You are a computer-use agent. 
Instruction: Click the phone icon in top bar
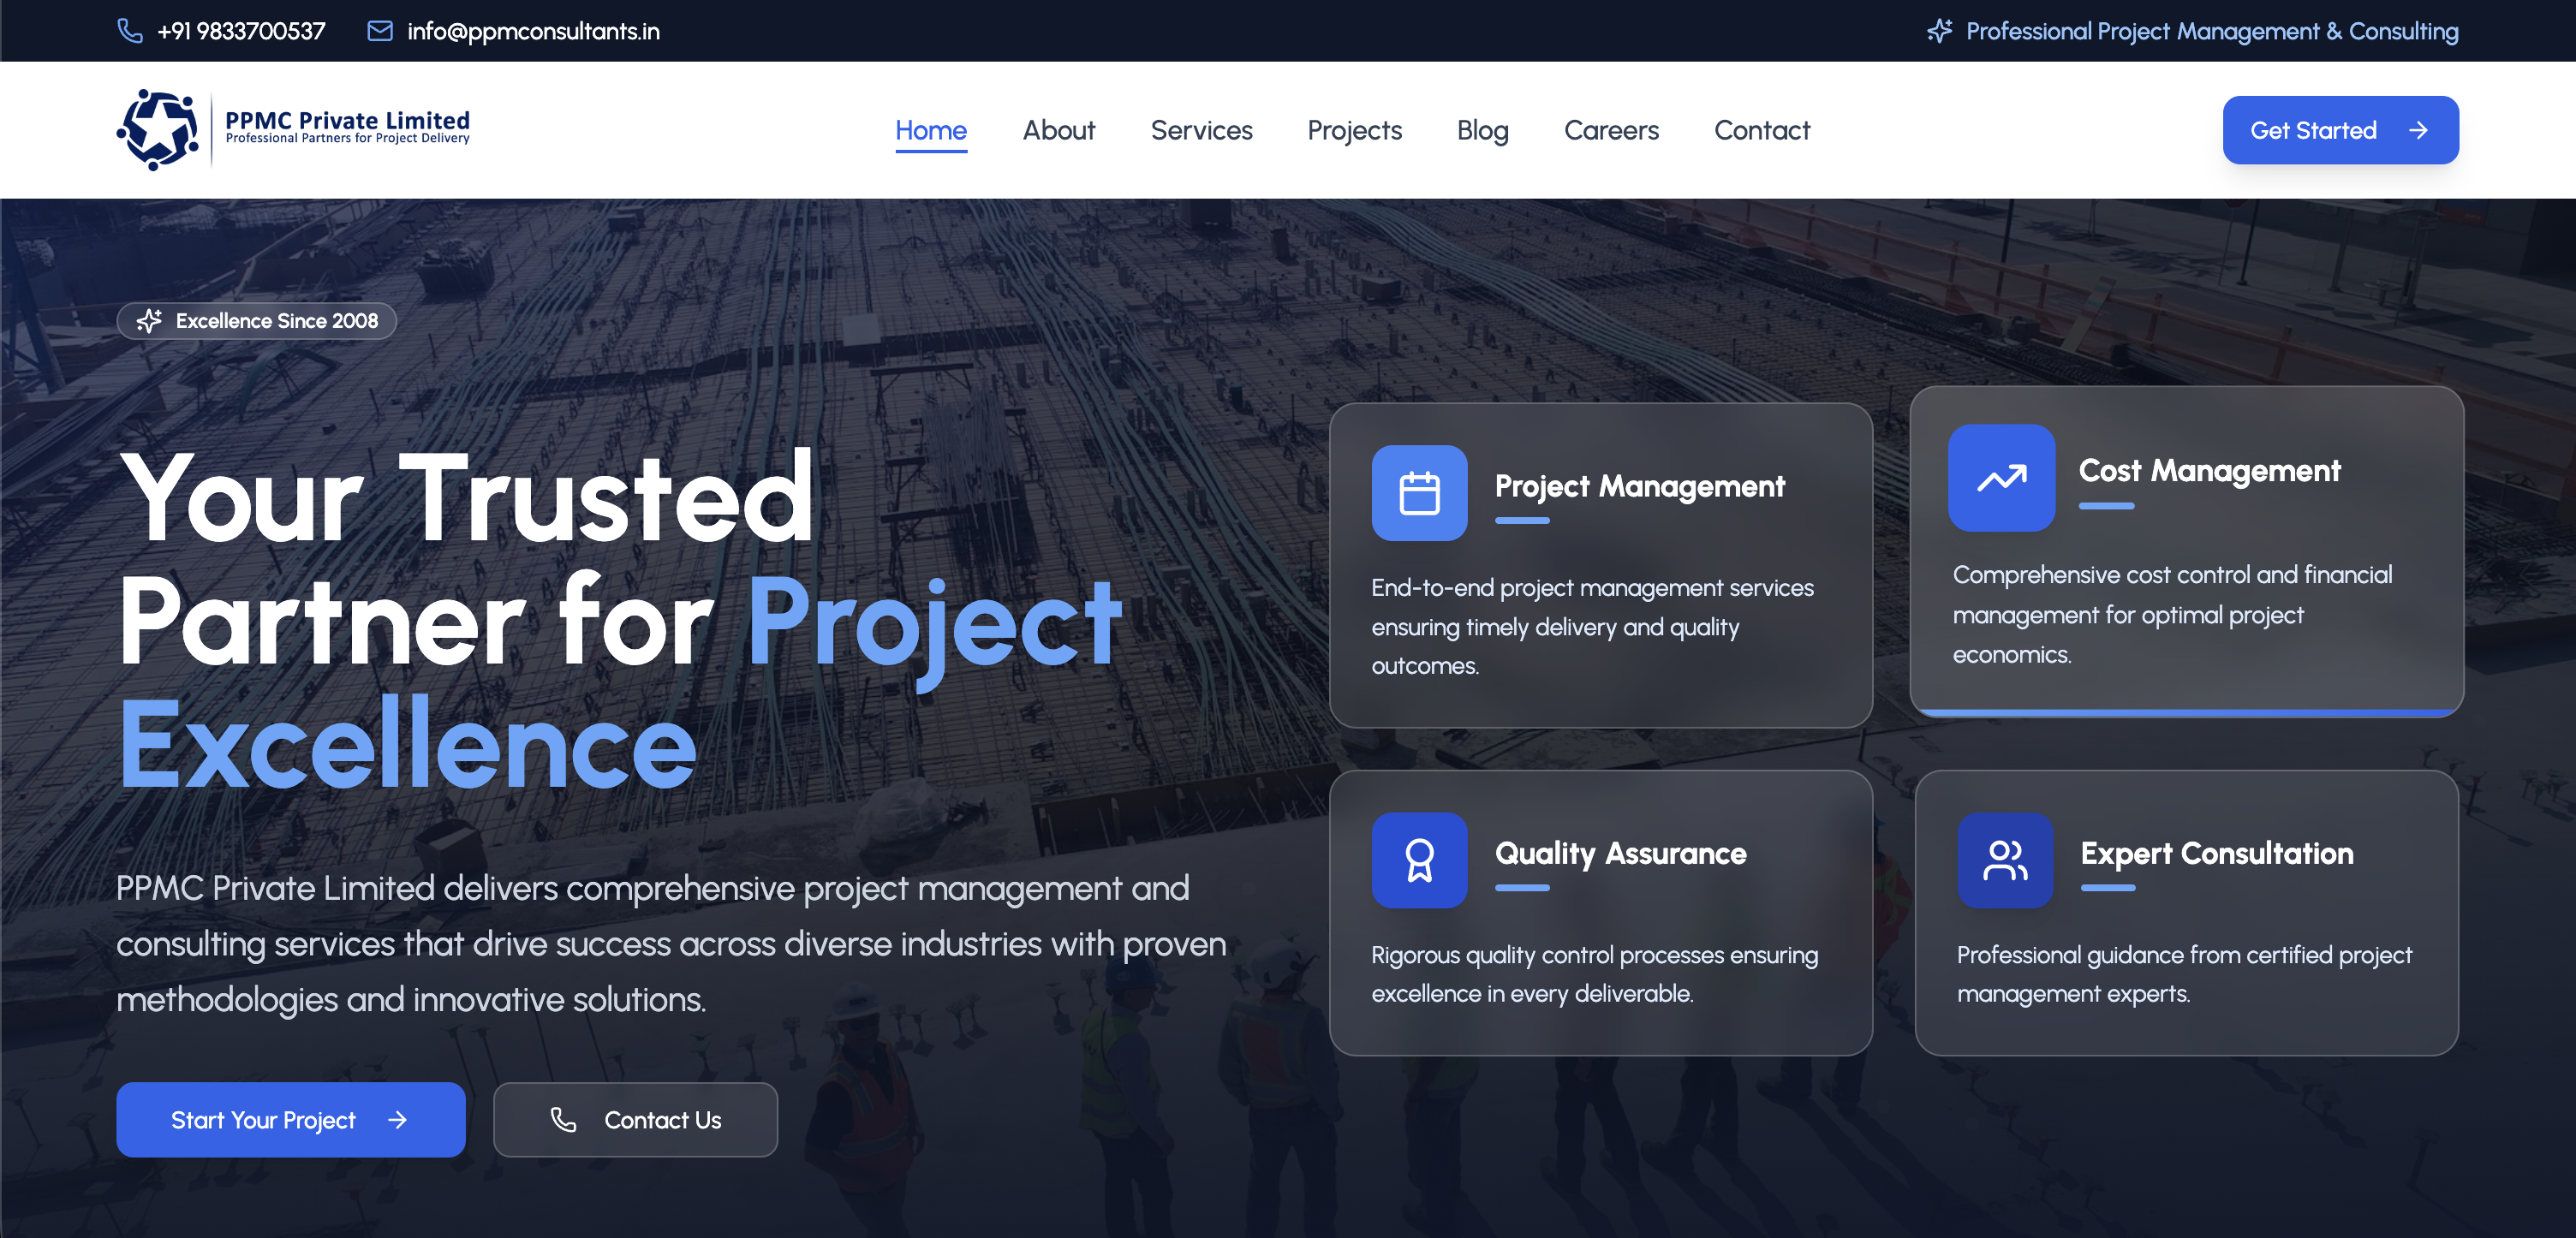click(x=130, y=31)
